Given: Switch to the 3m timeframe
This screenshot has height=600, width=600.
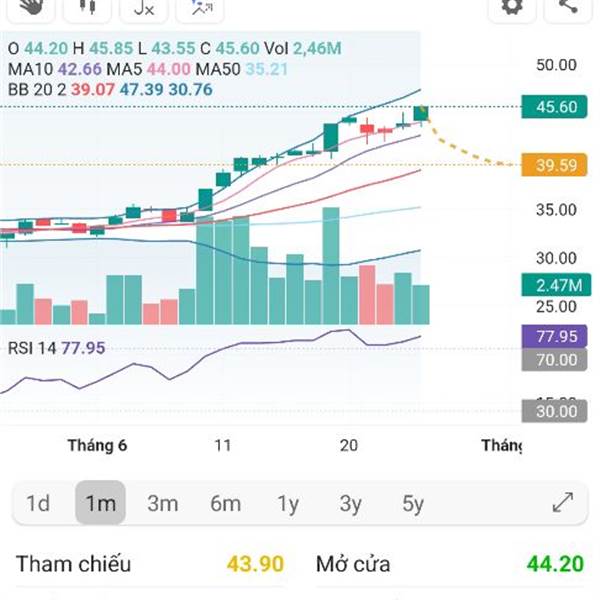Looking at the screenshot, I should click(x=163, y=503).
